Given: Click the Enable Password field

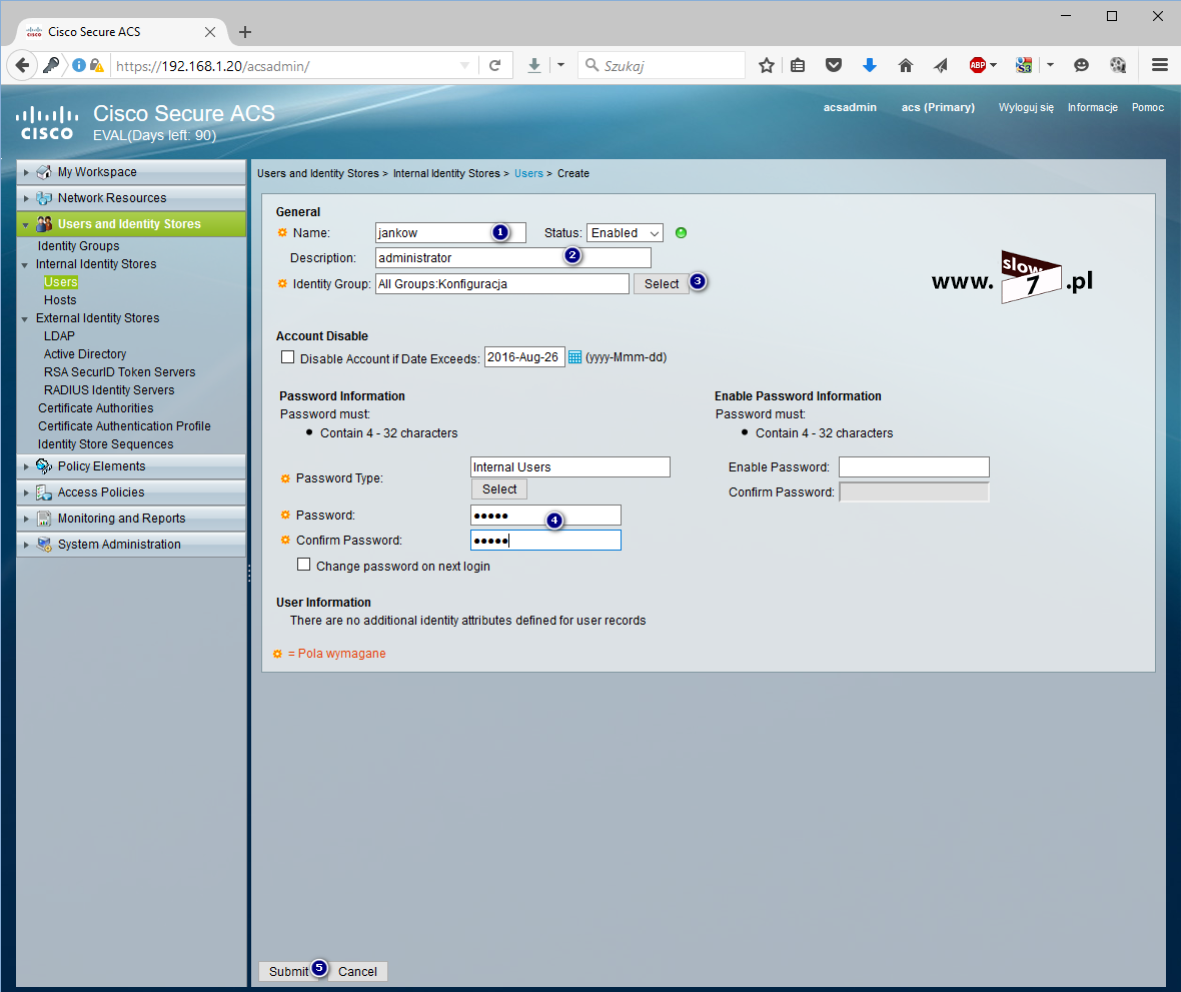Looking at the screenshot, I should point(914,467).
